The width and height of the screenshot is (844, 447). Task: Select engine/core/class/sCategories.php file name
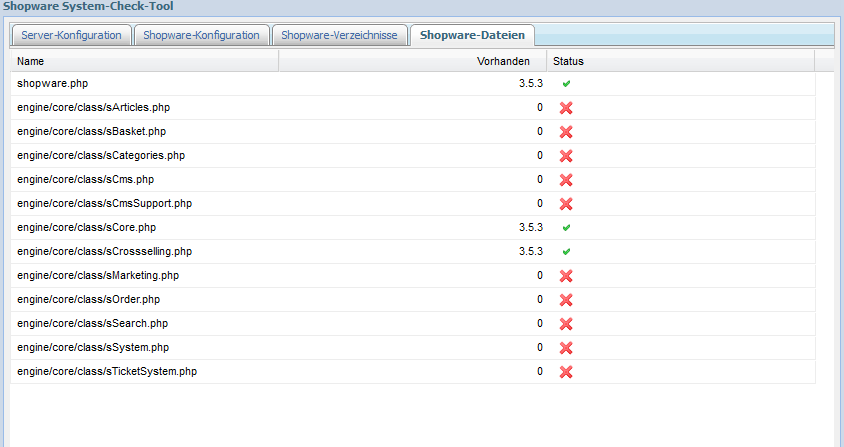pos(101,155)
